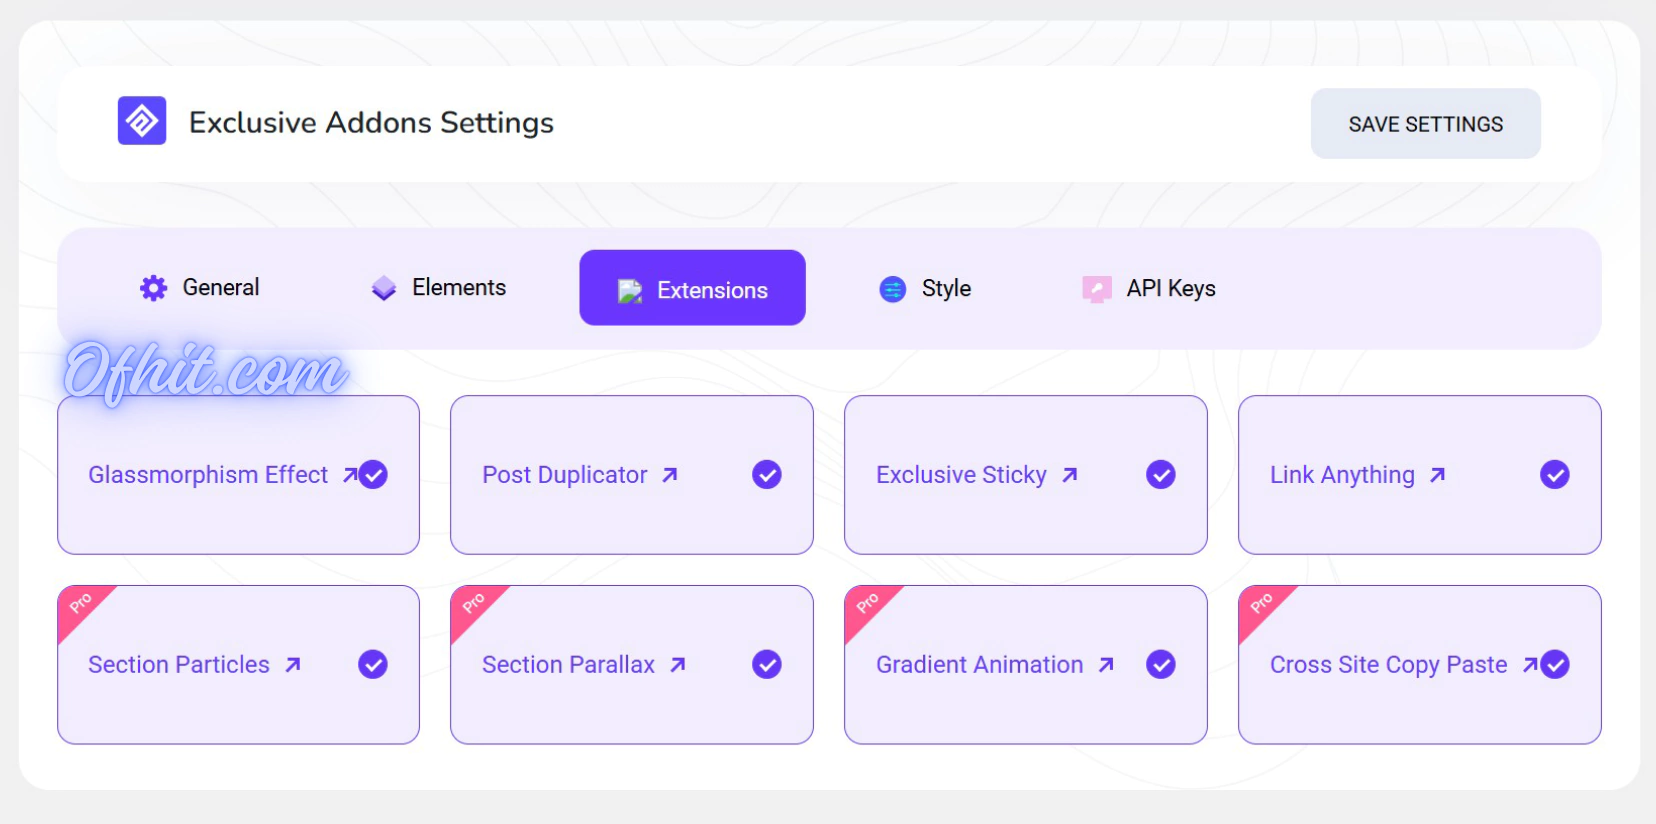Screen dimensions: 1656x824
Task: Open the Elements tab
Action: click(x=439, y=288)
